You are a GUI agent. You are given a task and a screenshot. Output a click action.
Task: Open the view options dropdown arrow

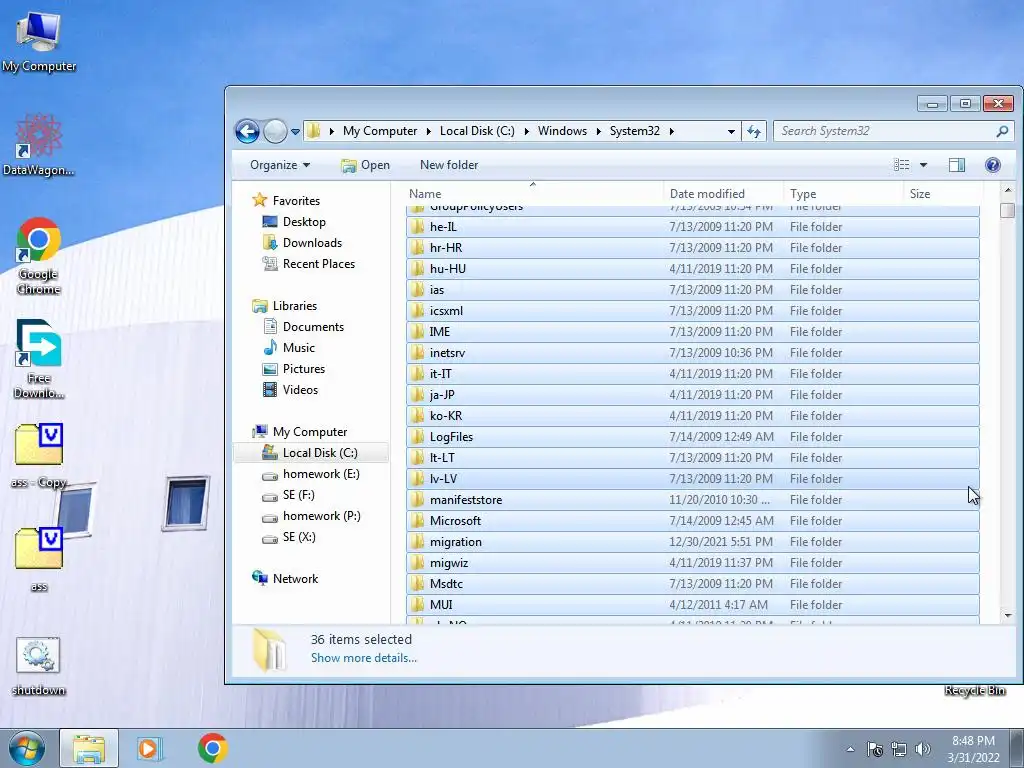tap(923, 165)
